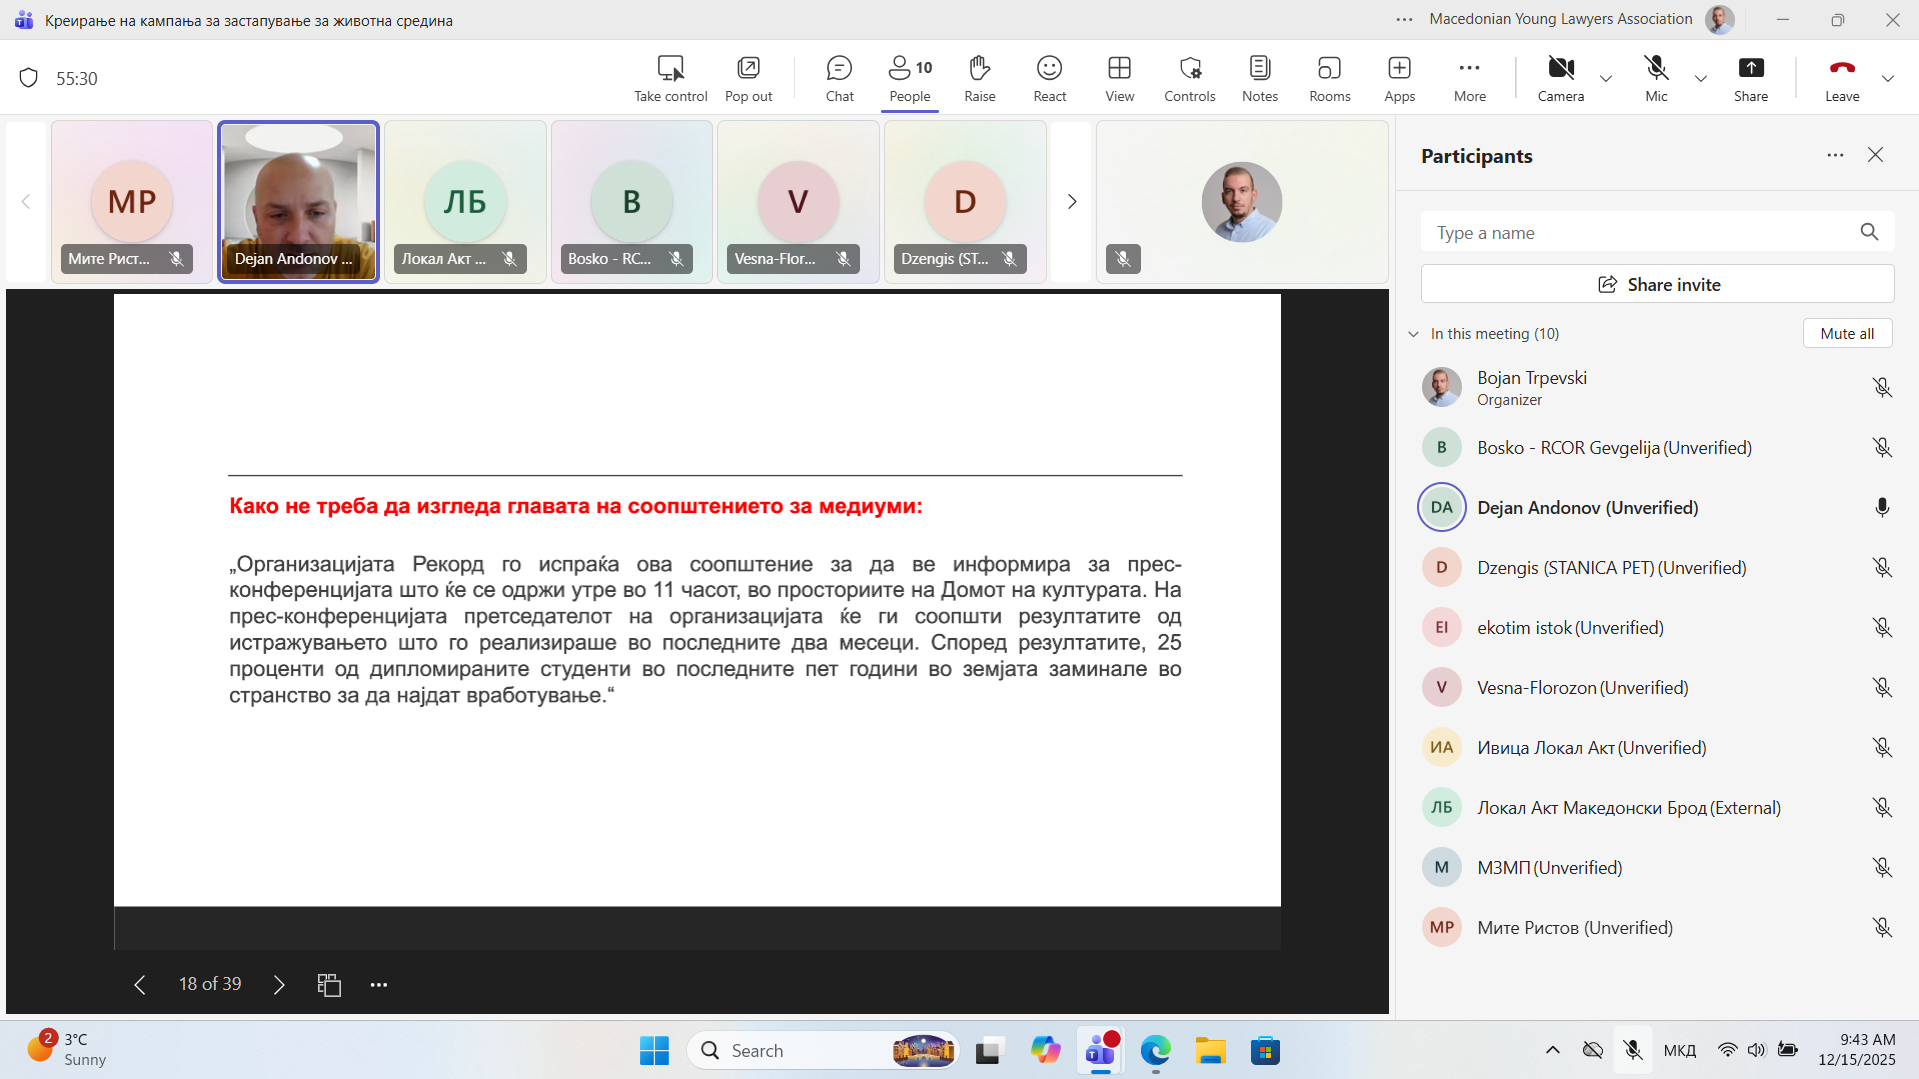Collapse the In this meeting section

[1414, 334]
